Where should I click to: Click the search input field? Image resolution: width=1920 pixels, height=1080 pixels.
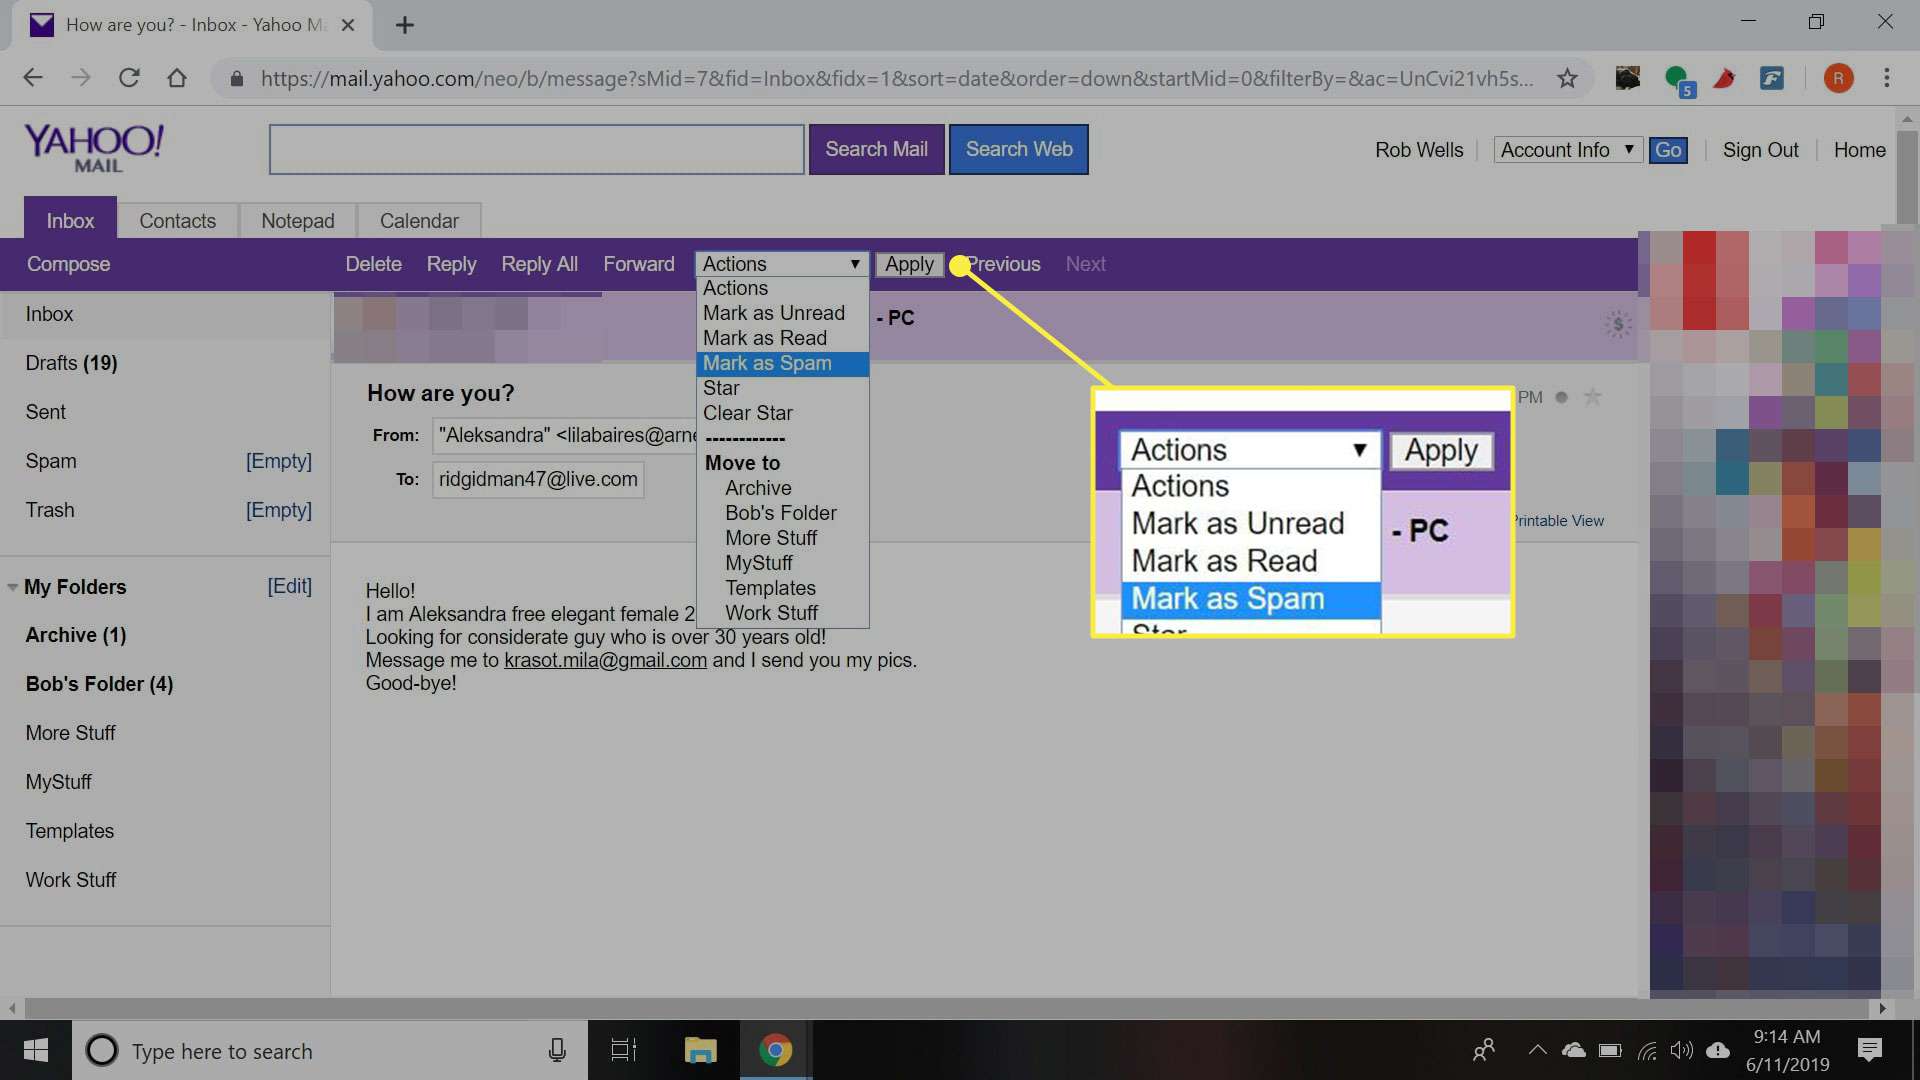click(x=537, y=149)
